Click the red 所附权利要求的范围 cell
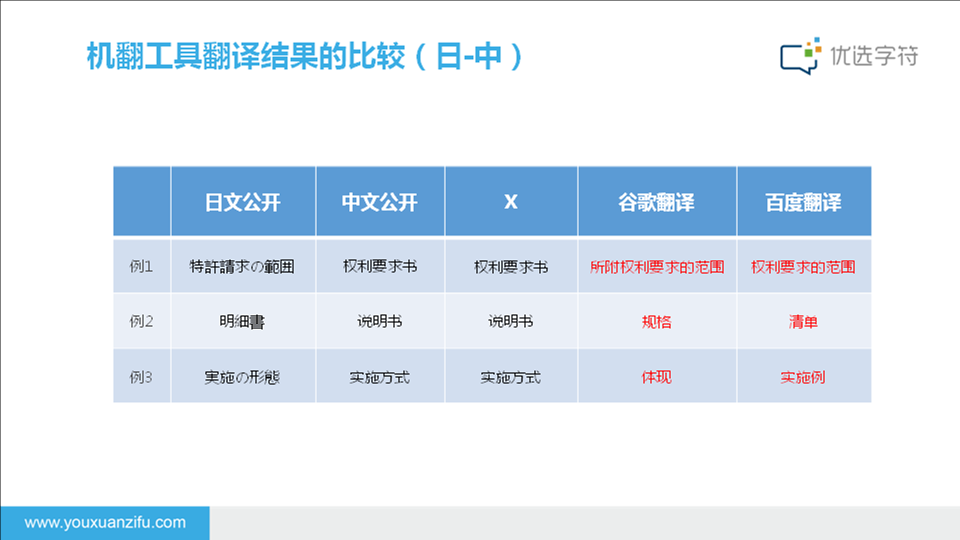The height and width of the screenshot is (540, 960). (657, 267)
